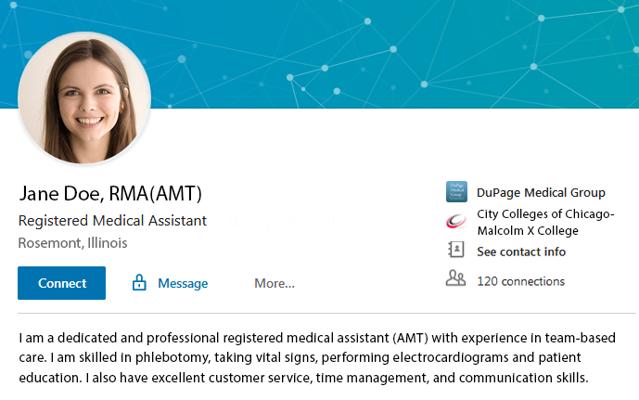The image size is (639, 400).
Task: Click the Registered Medical Assistant headline
Action: pyautogui.click(x=112, y=220)
